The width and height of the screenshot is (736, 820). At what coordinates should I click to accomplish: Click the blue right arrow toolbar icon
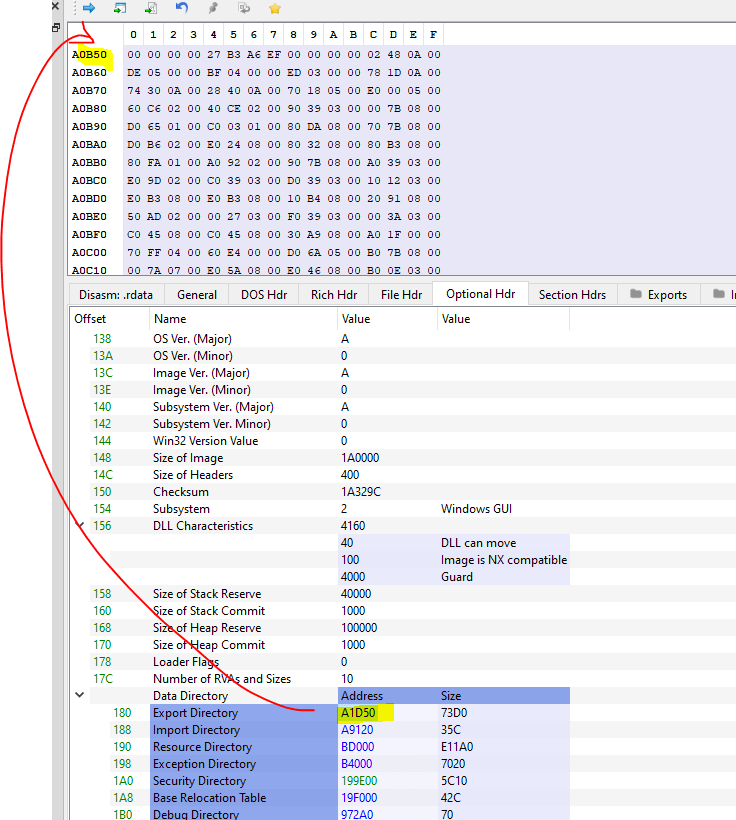[x=89, y=8]
